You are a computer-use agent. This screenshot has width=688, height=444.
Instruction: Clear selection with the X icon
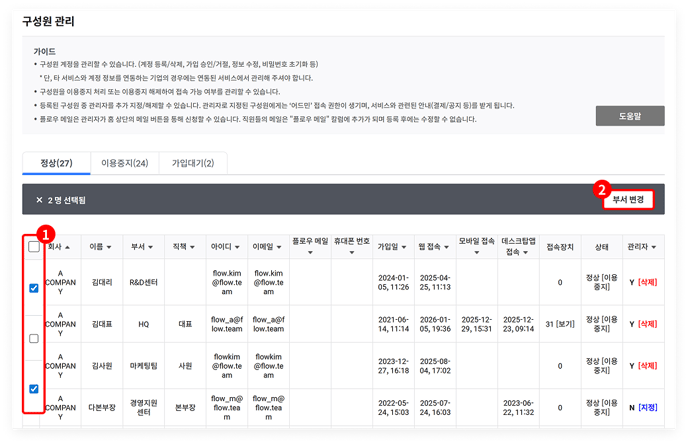(x=39, y=200)
